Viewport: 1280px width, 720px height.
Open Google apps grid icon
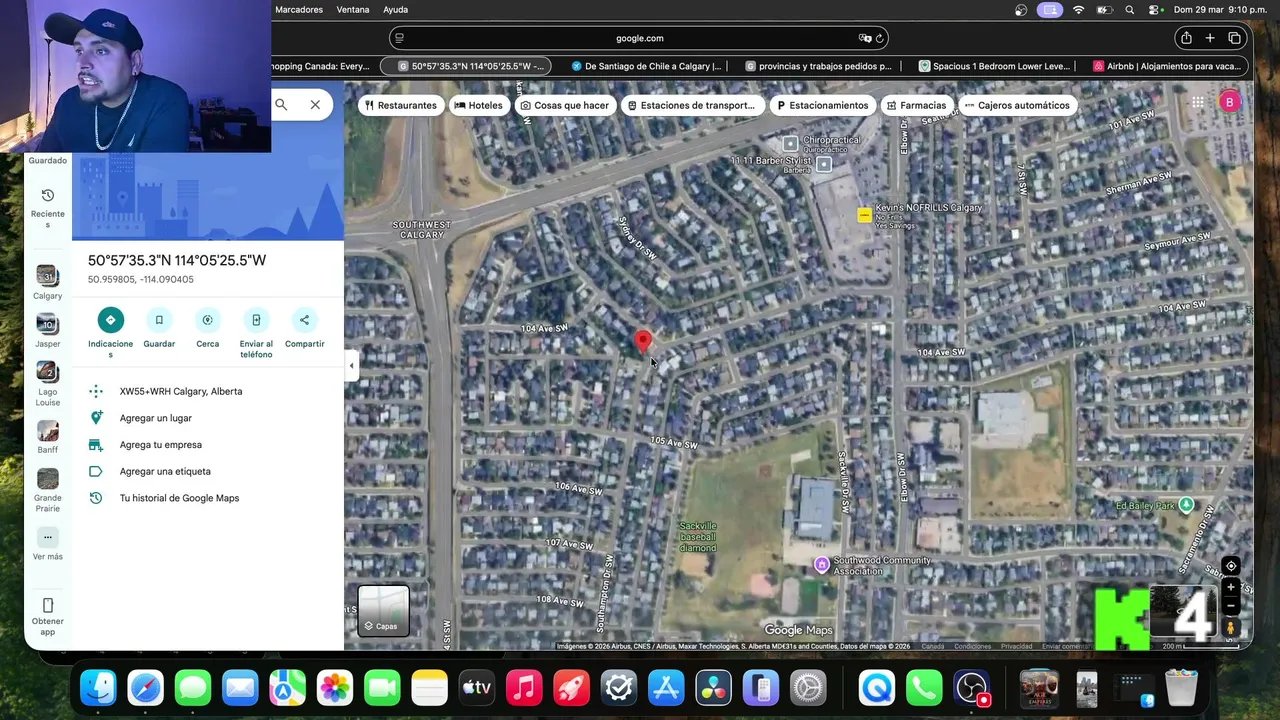click(1197, 102)
